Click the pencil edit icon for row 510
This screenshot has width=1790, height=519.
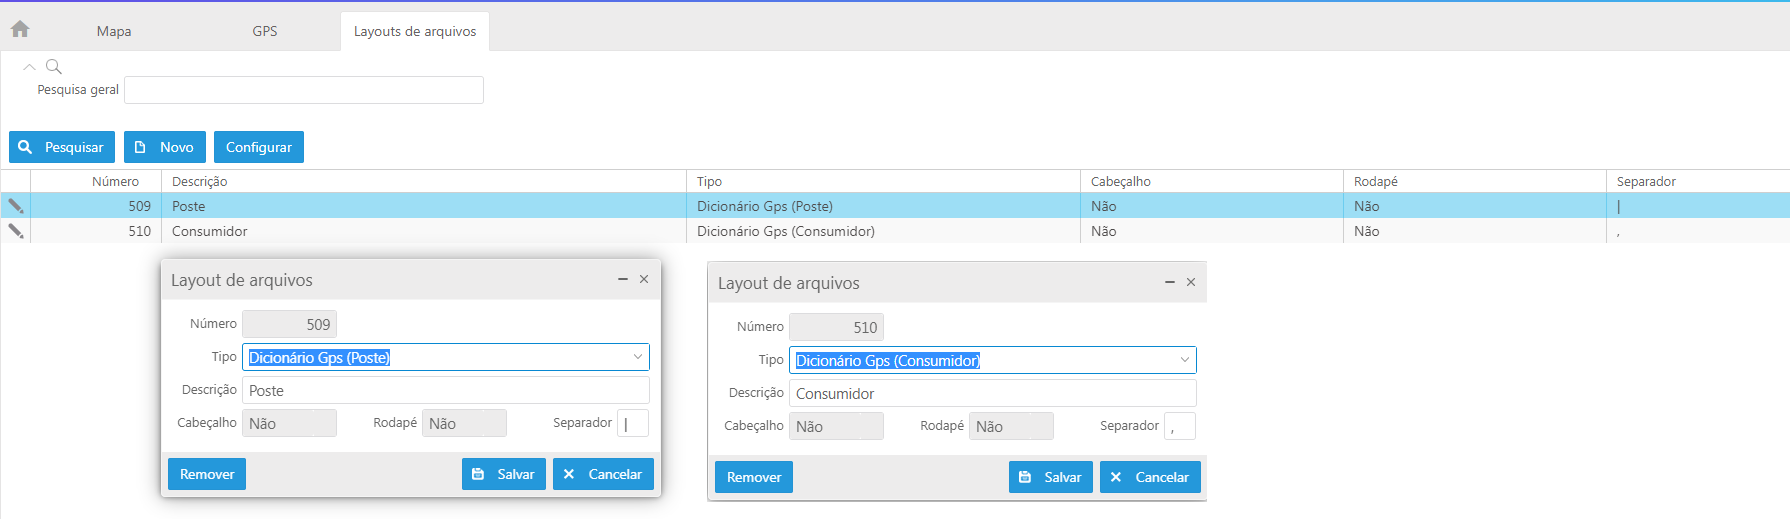click(x=16, y=231)
